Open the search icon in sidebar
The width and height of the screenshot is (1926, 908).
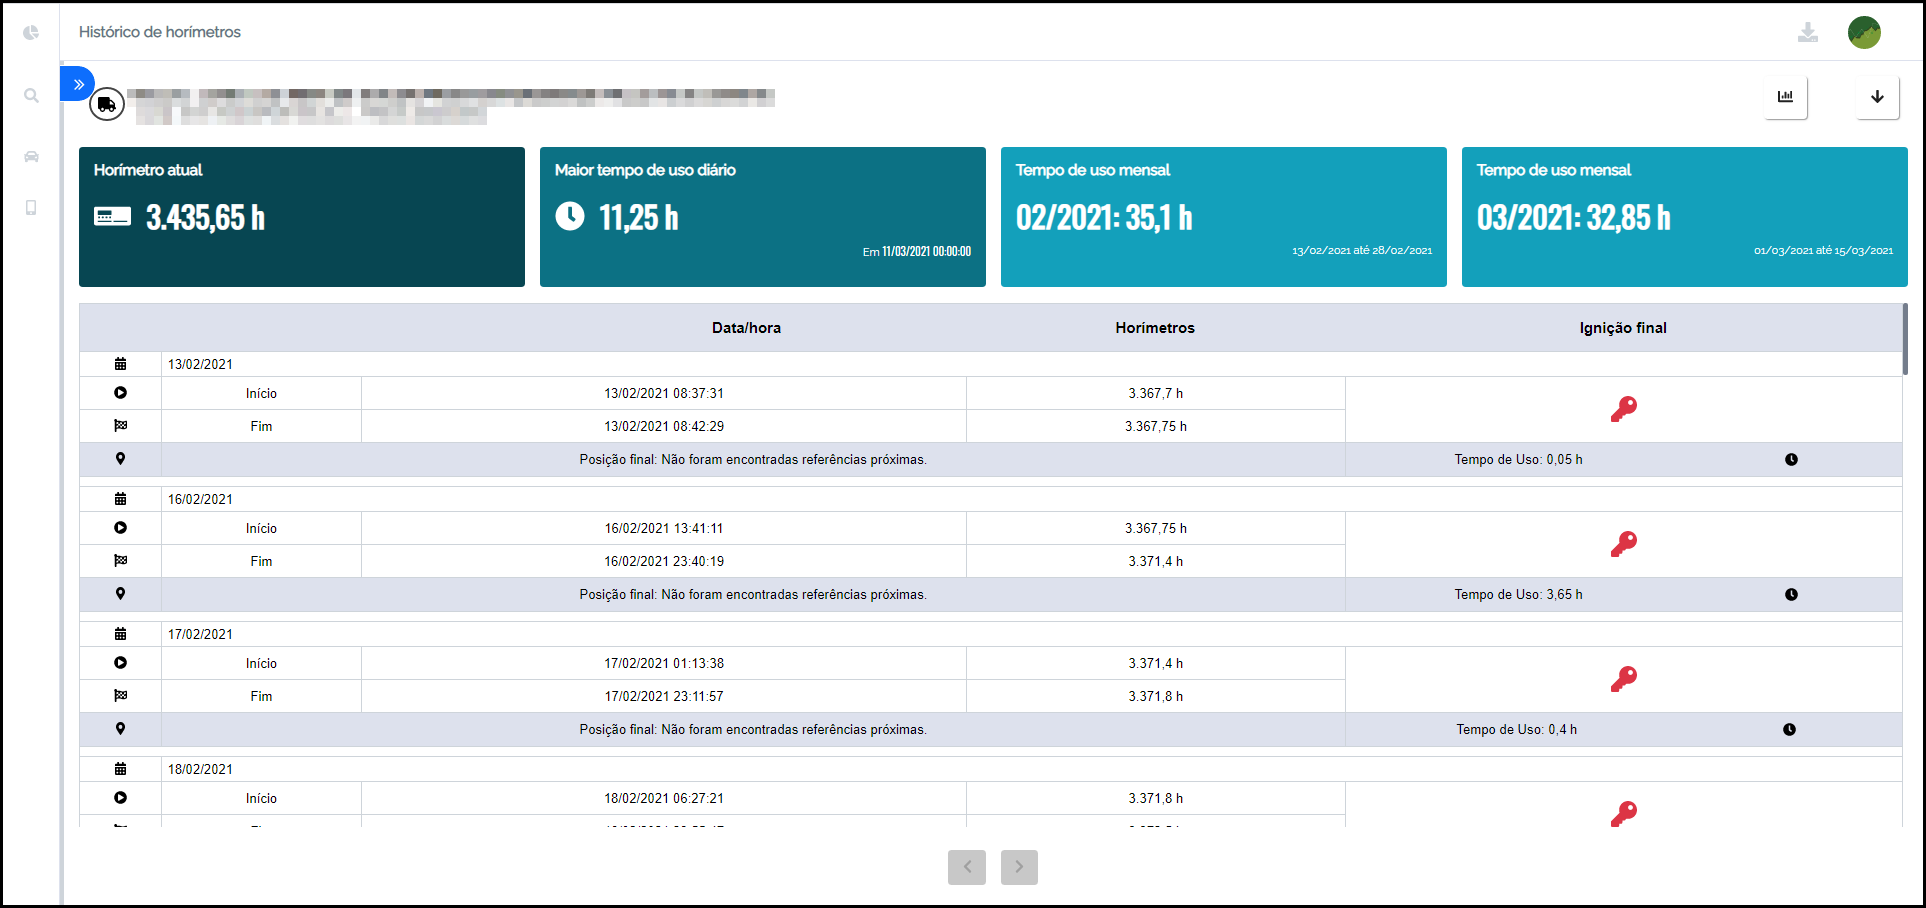[x=31, y=95]
